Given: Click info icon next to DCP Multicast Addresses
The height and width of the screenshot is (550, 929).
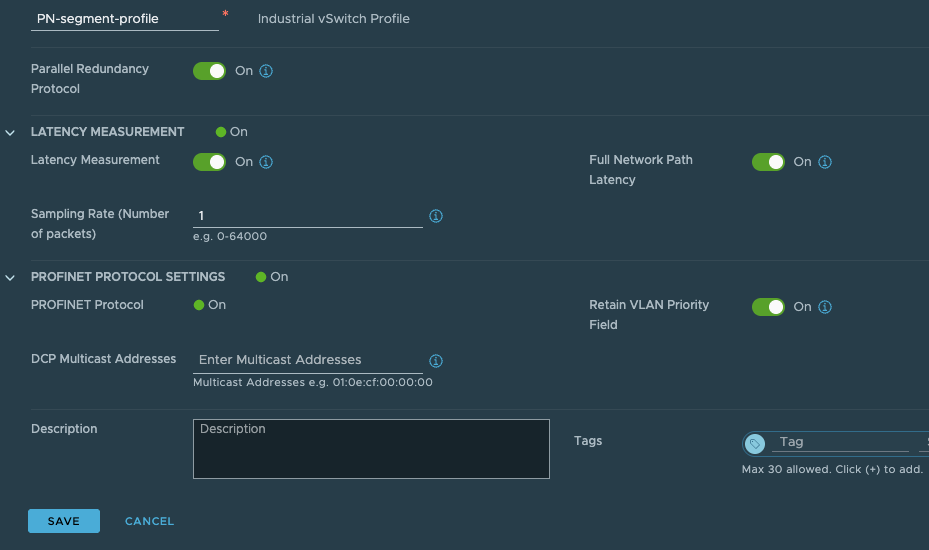Looking at the screenshot, I should [x=436, y=361].
